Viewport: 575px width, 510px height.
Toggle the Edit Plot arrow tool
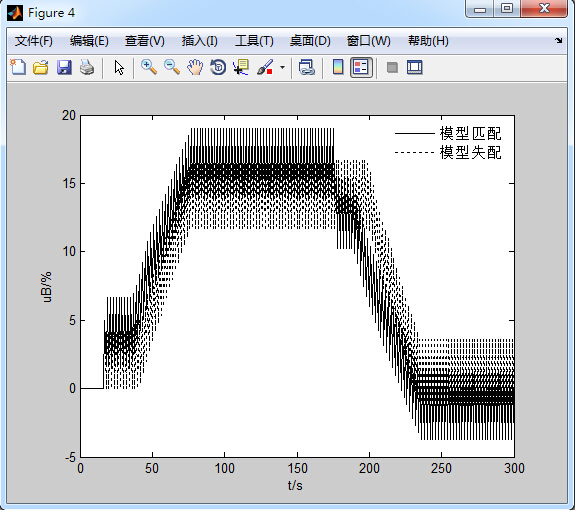pos(119,67)
